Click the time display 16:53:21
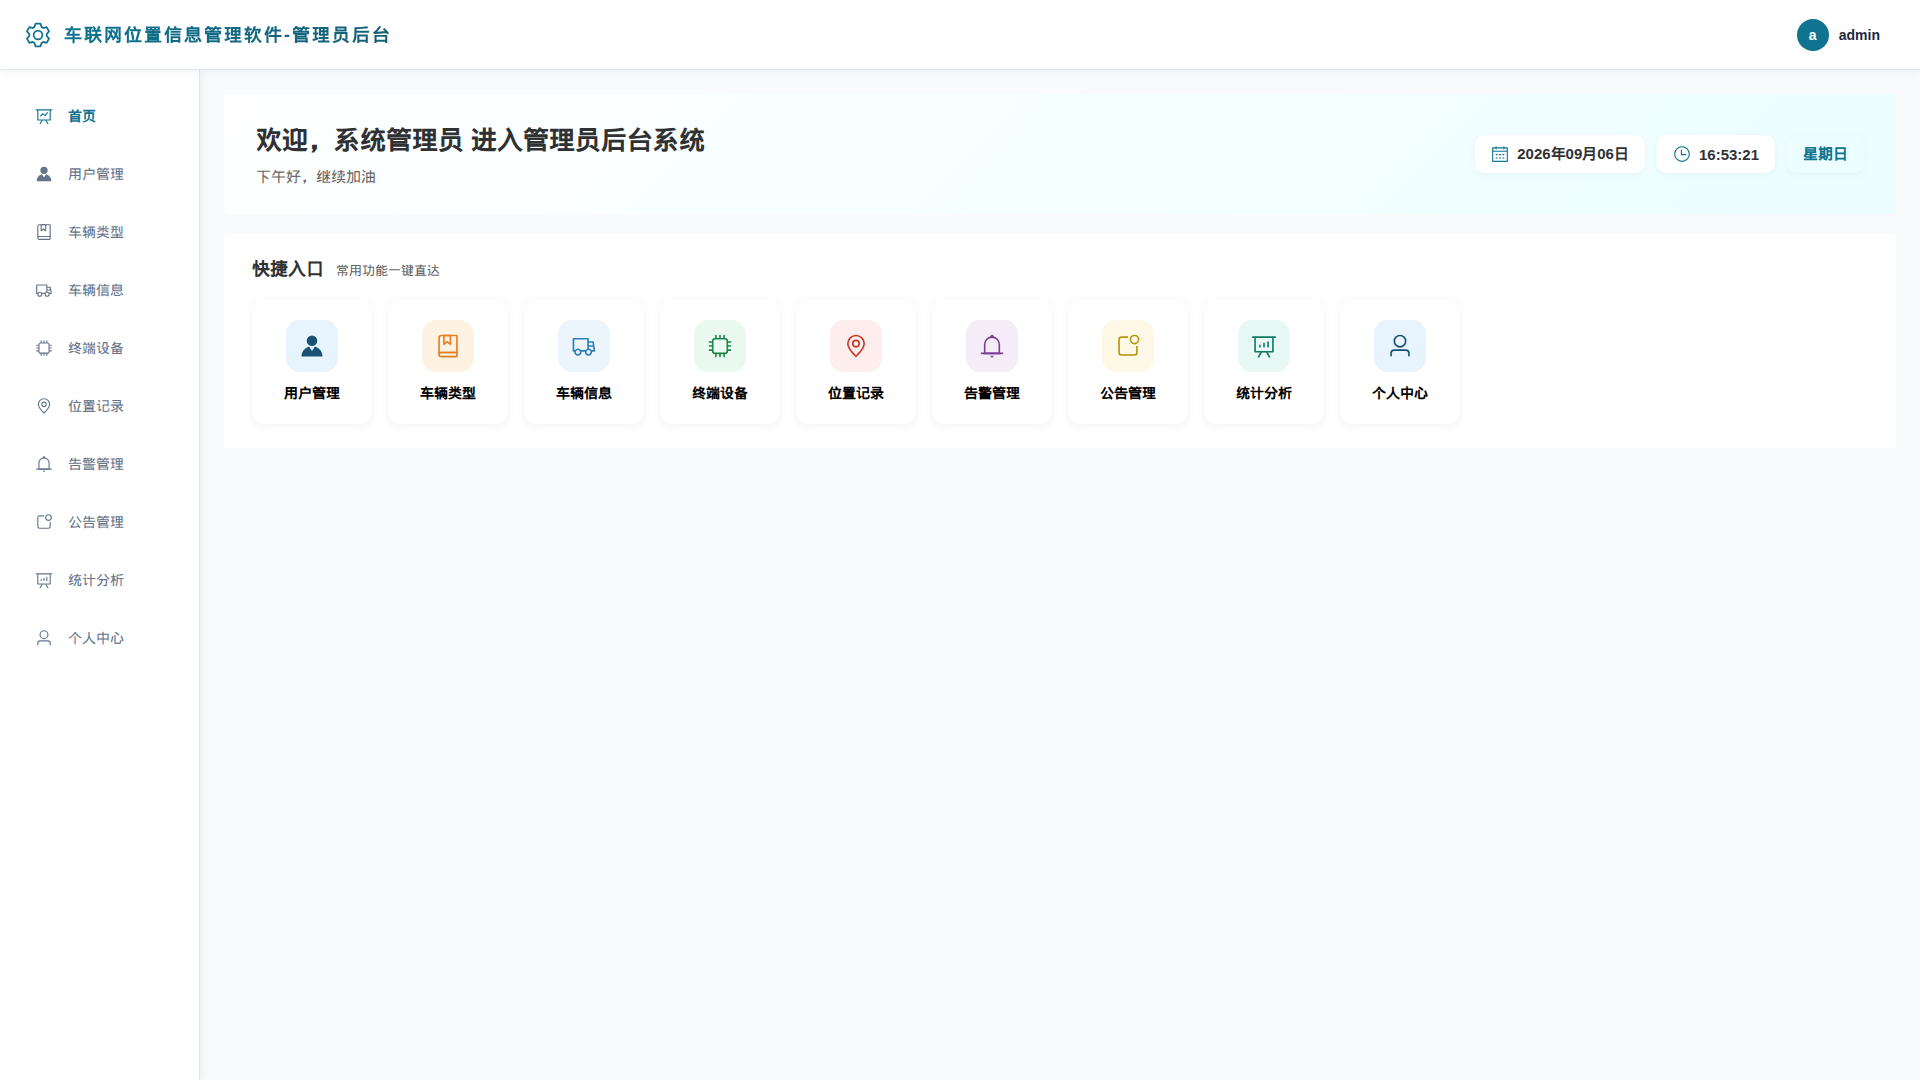 point(1728,155)
